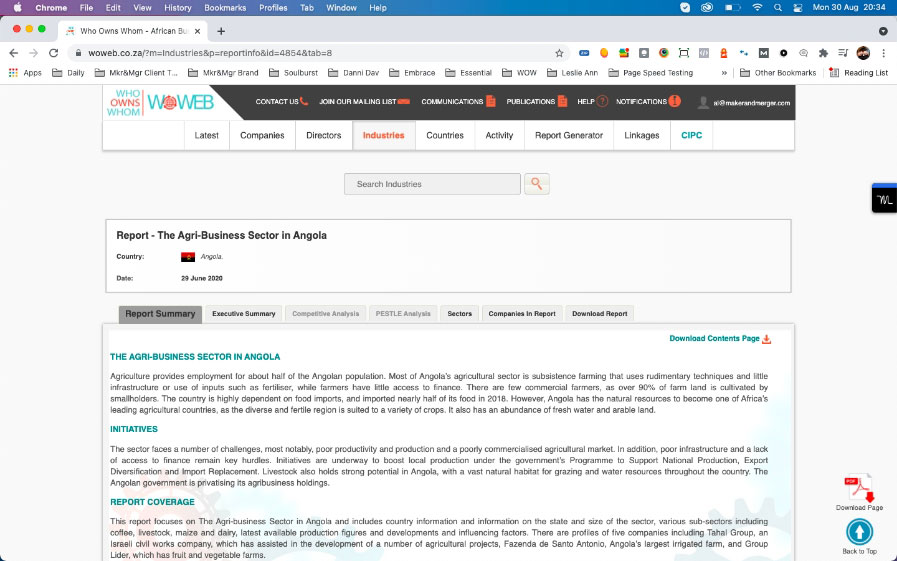
Task: Open the WOW bookmarks folder
Action: [x=519, y=73]
